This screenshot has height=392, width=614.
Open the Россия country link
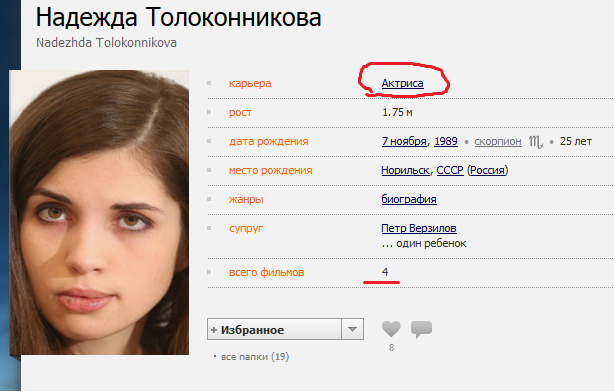[488, 170]
